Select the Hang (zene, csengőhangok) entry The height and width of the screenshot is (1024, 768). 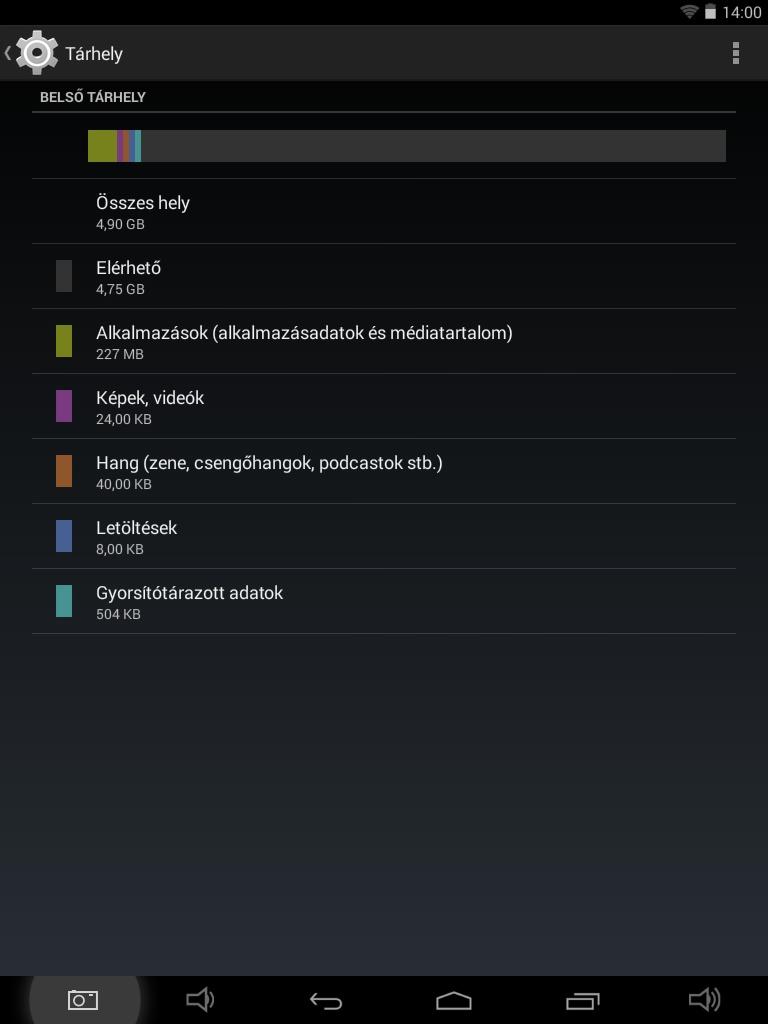coord(384,471)
